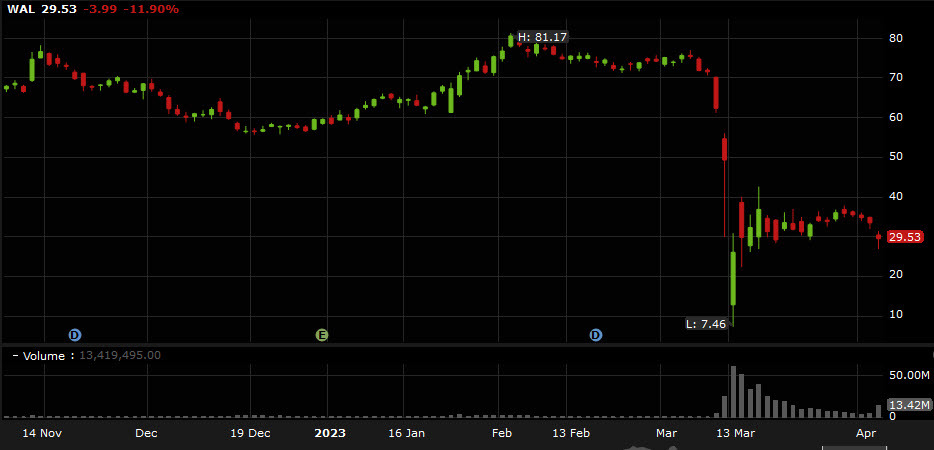Viewport: 934px width, 450px height.
Task: Click the green candle at the 81.17 high
Action: [511, 40]
